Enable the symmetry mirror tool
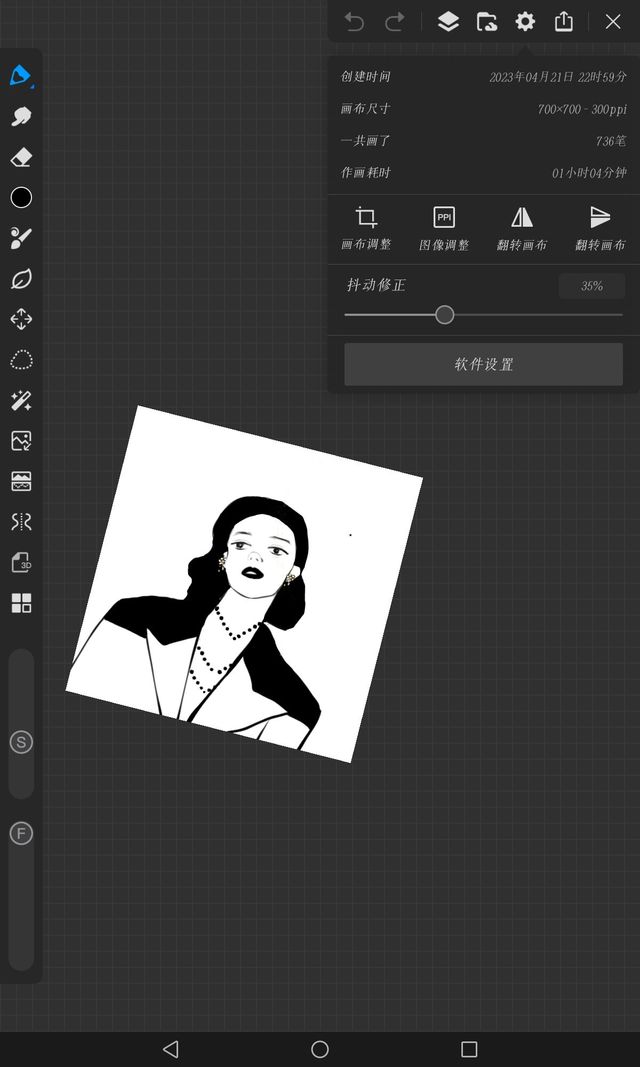This screenshot has height=1067, width=640. point(21,522)
